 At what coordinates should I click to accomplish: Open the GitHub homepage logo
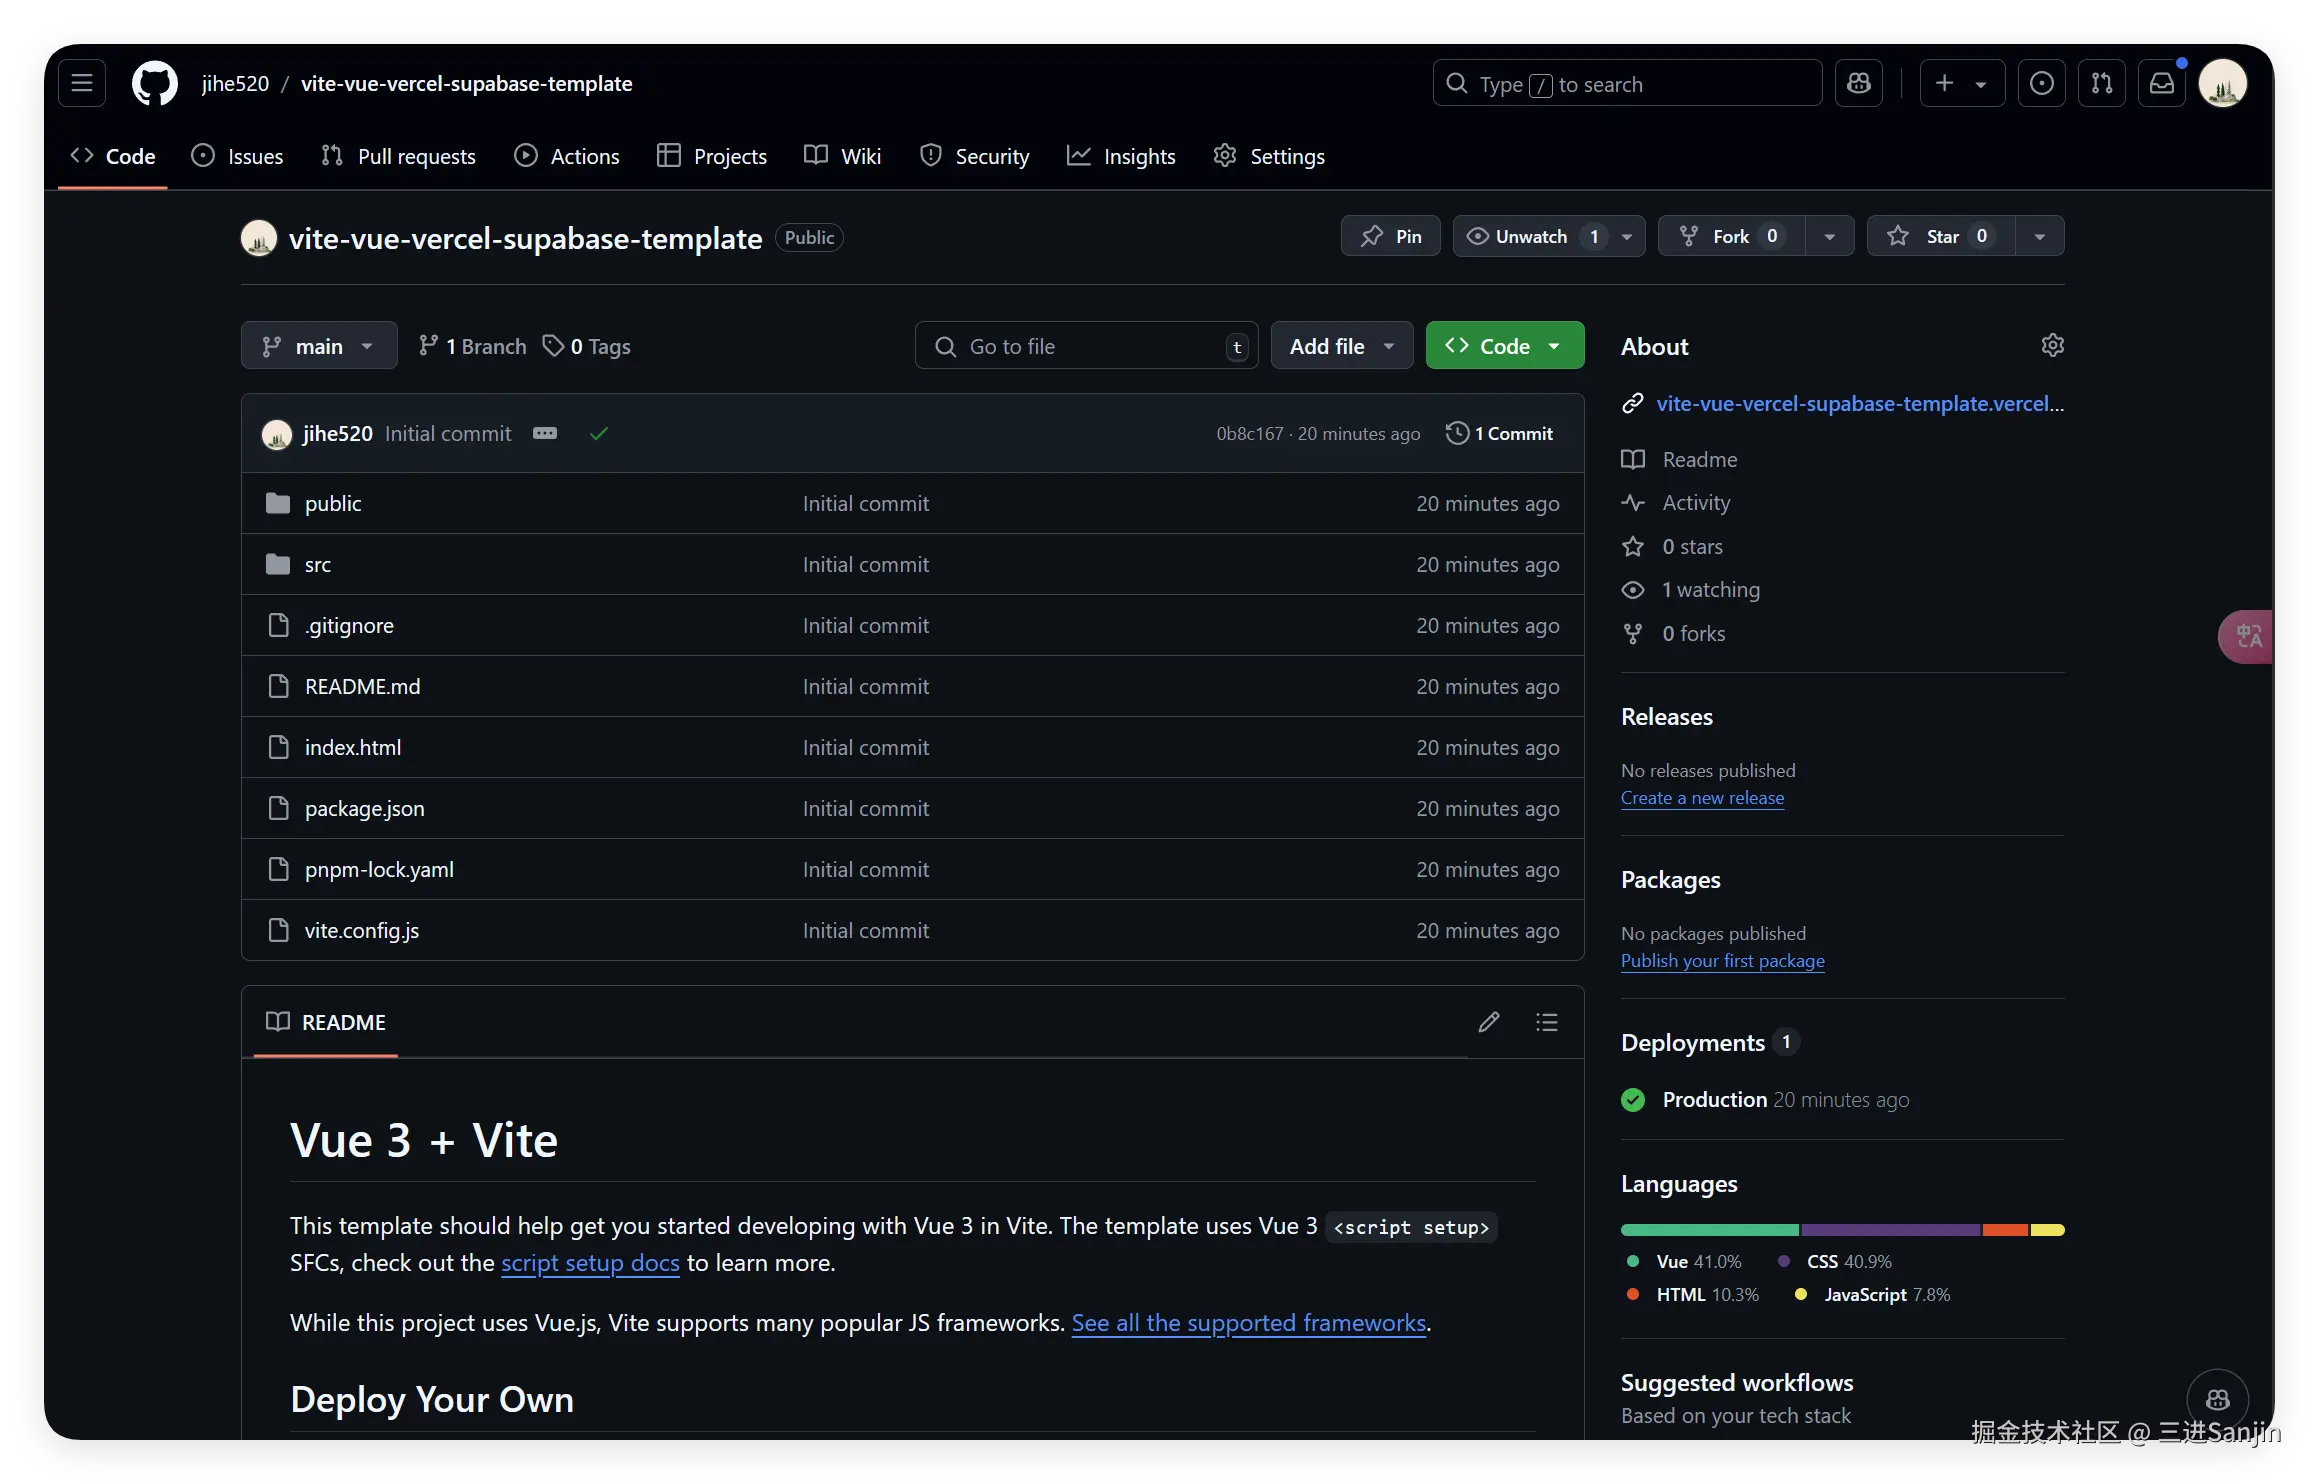(x=155, y=83)
